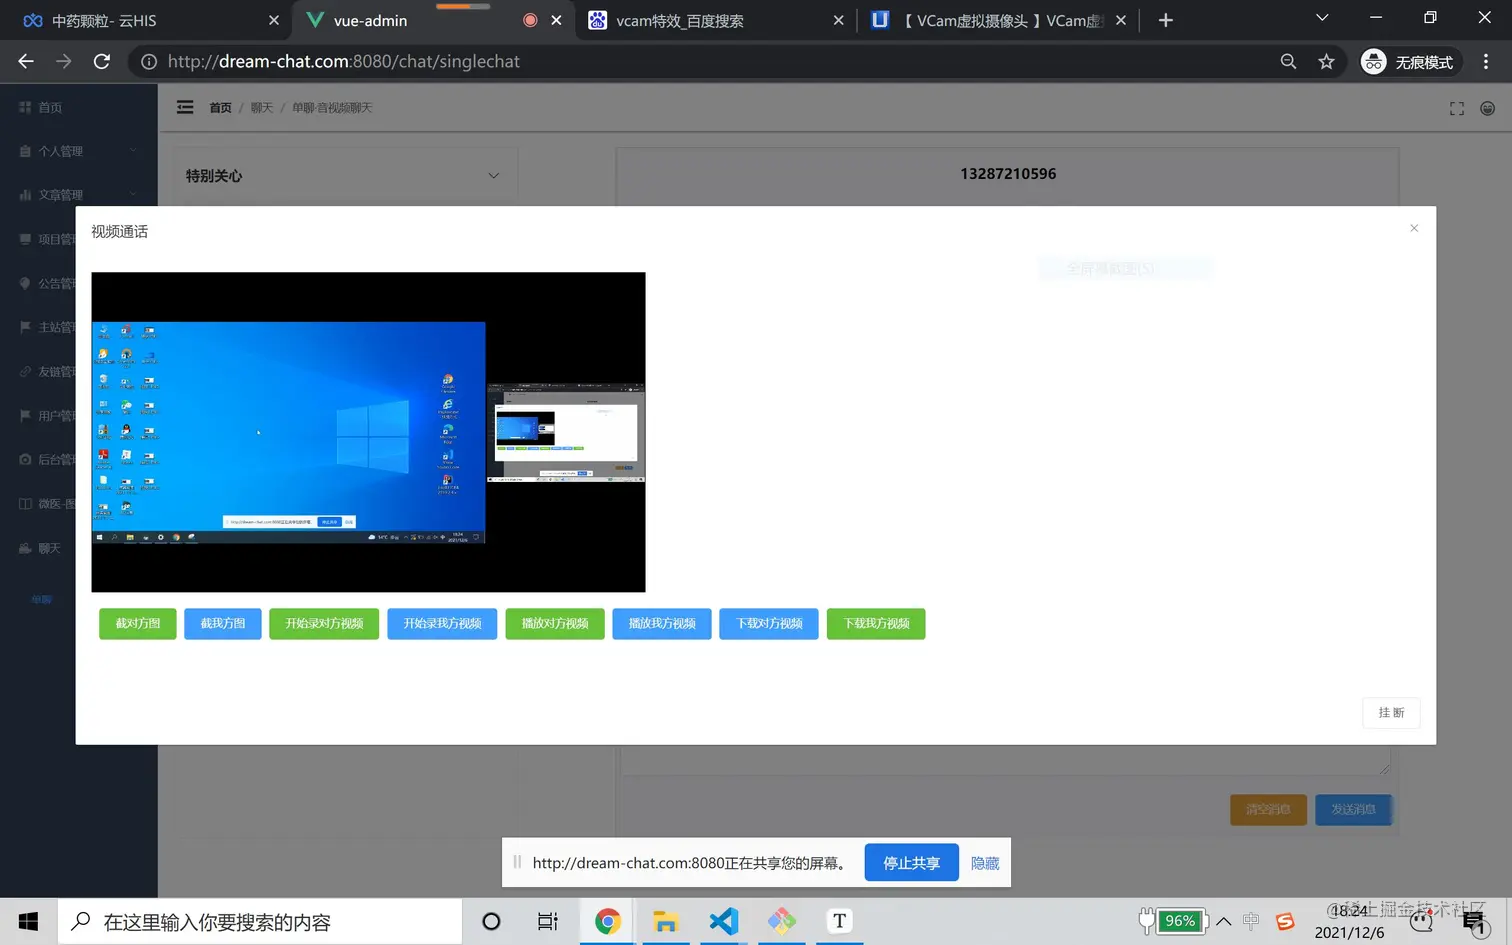
Task: Click the taskbar search box
Action: point(260,921)
